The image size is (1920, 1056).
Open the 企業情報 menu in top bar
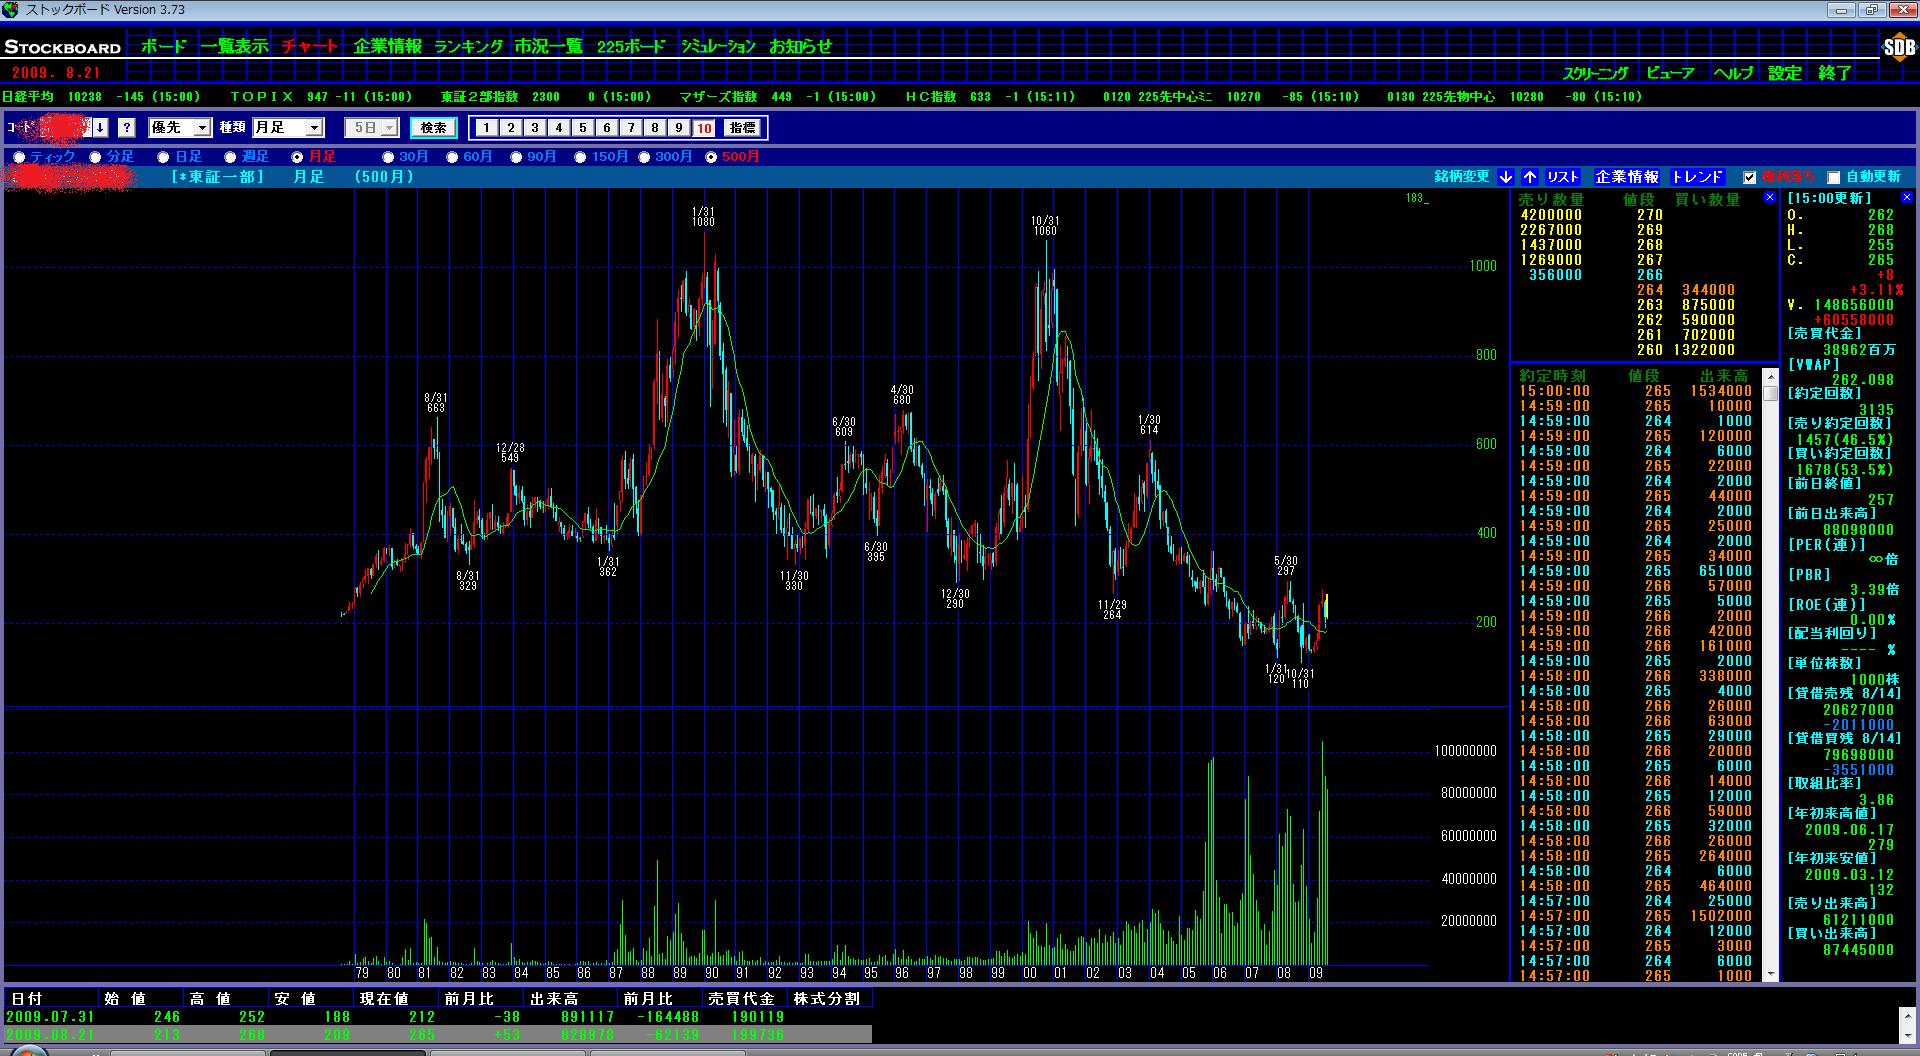(387, 46)
